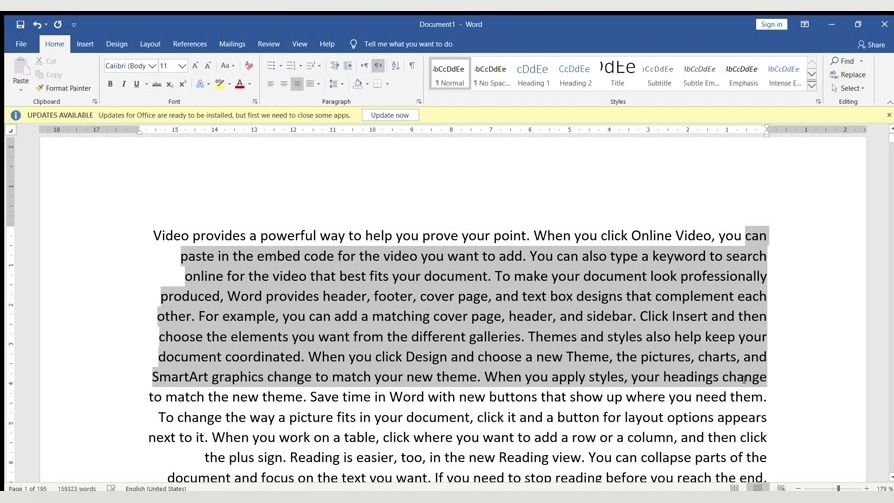Click the Sign in button
The image size is (894, 503).
click(771, 25)
